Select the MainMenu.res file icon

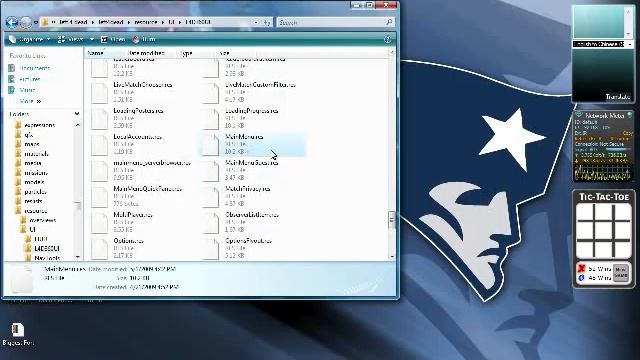210,145
